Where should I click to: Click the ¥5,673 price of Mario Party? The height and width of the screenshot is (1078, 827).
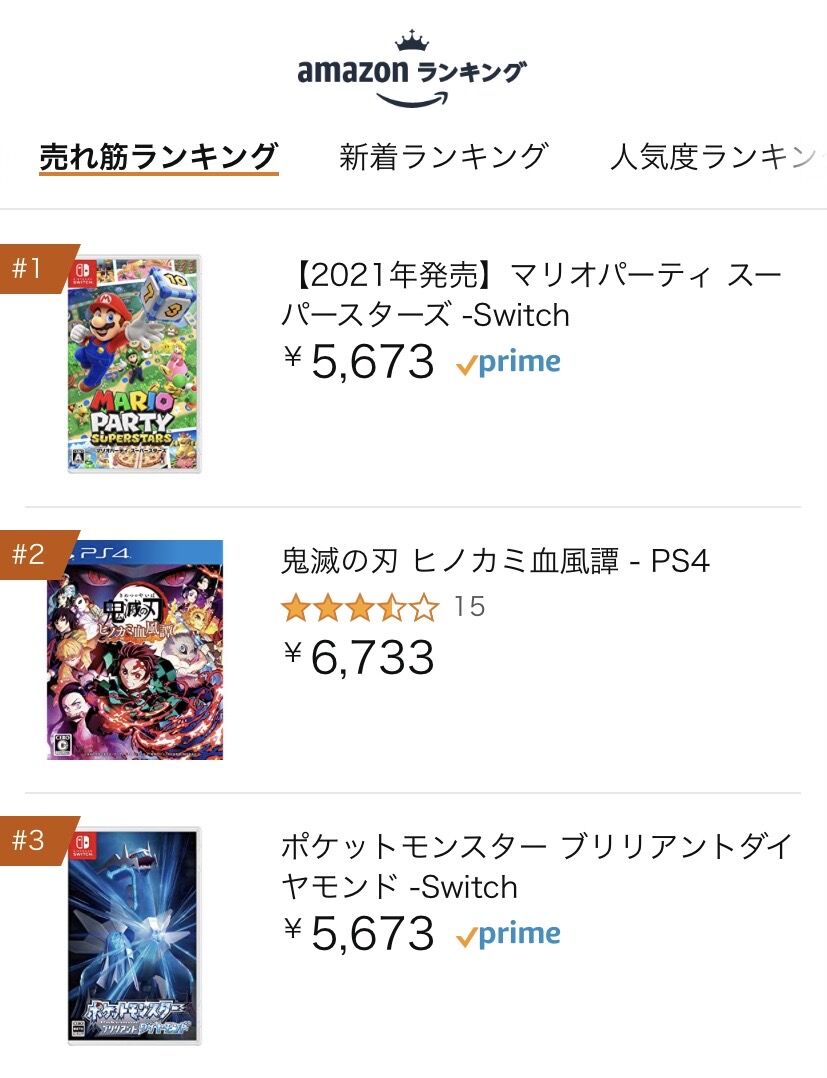pyautogui.click(x=360, y=362)
